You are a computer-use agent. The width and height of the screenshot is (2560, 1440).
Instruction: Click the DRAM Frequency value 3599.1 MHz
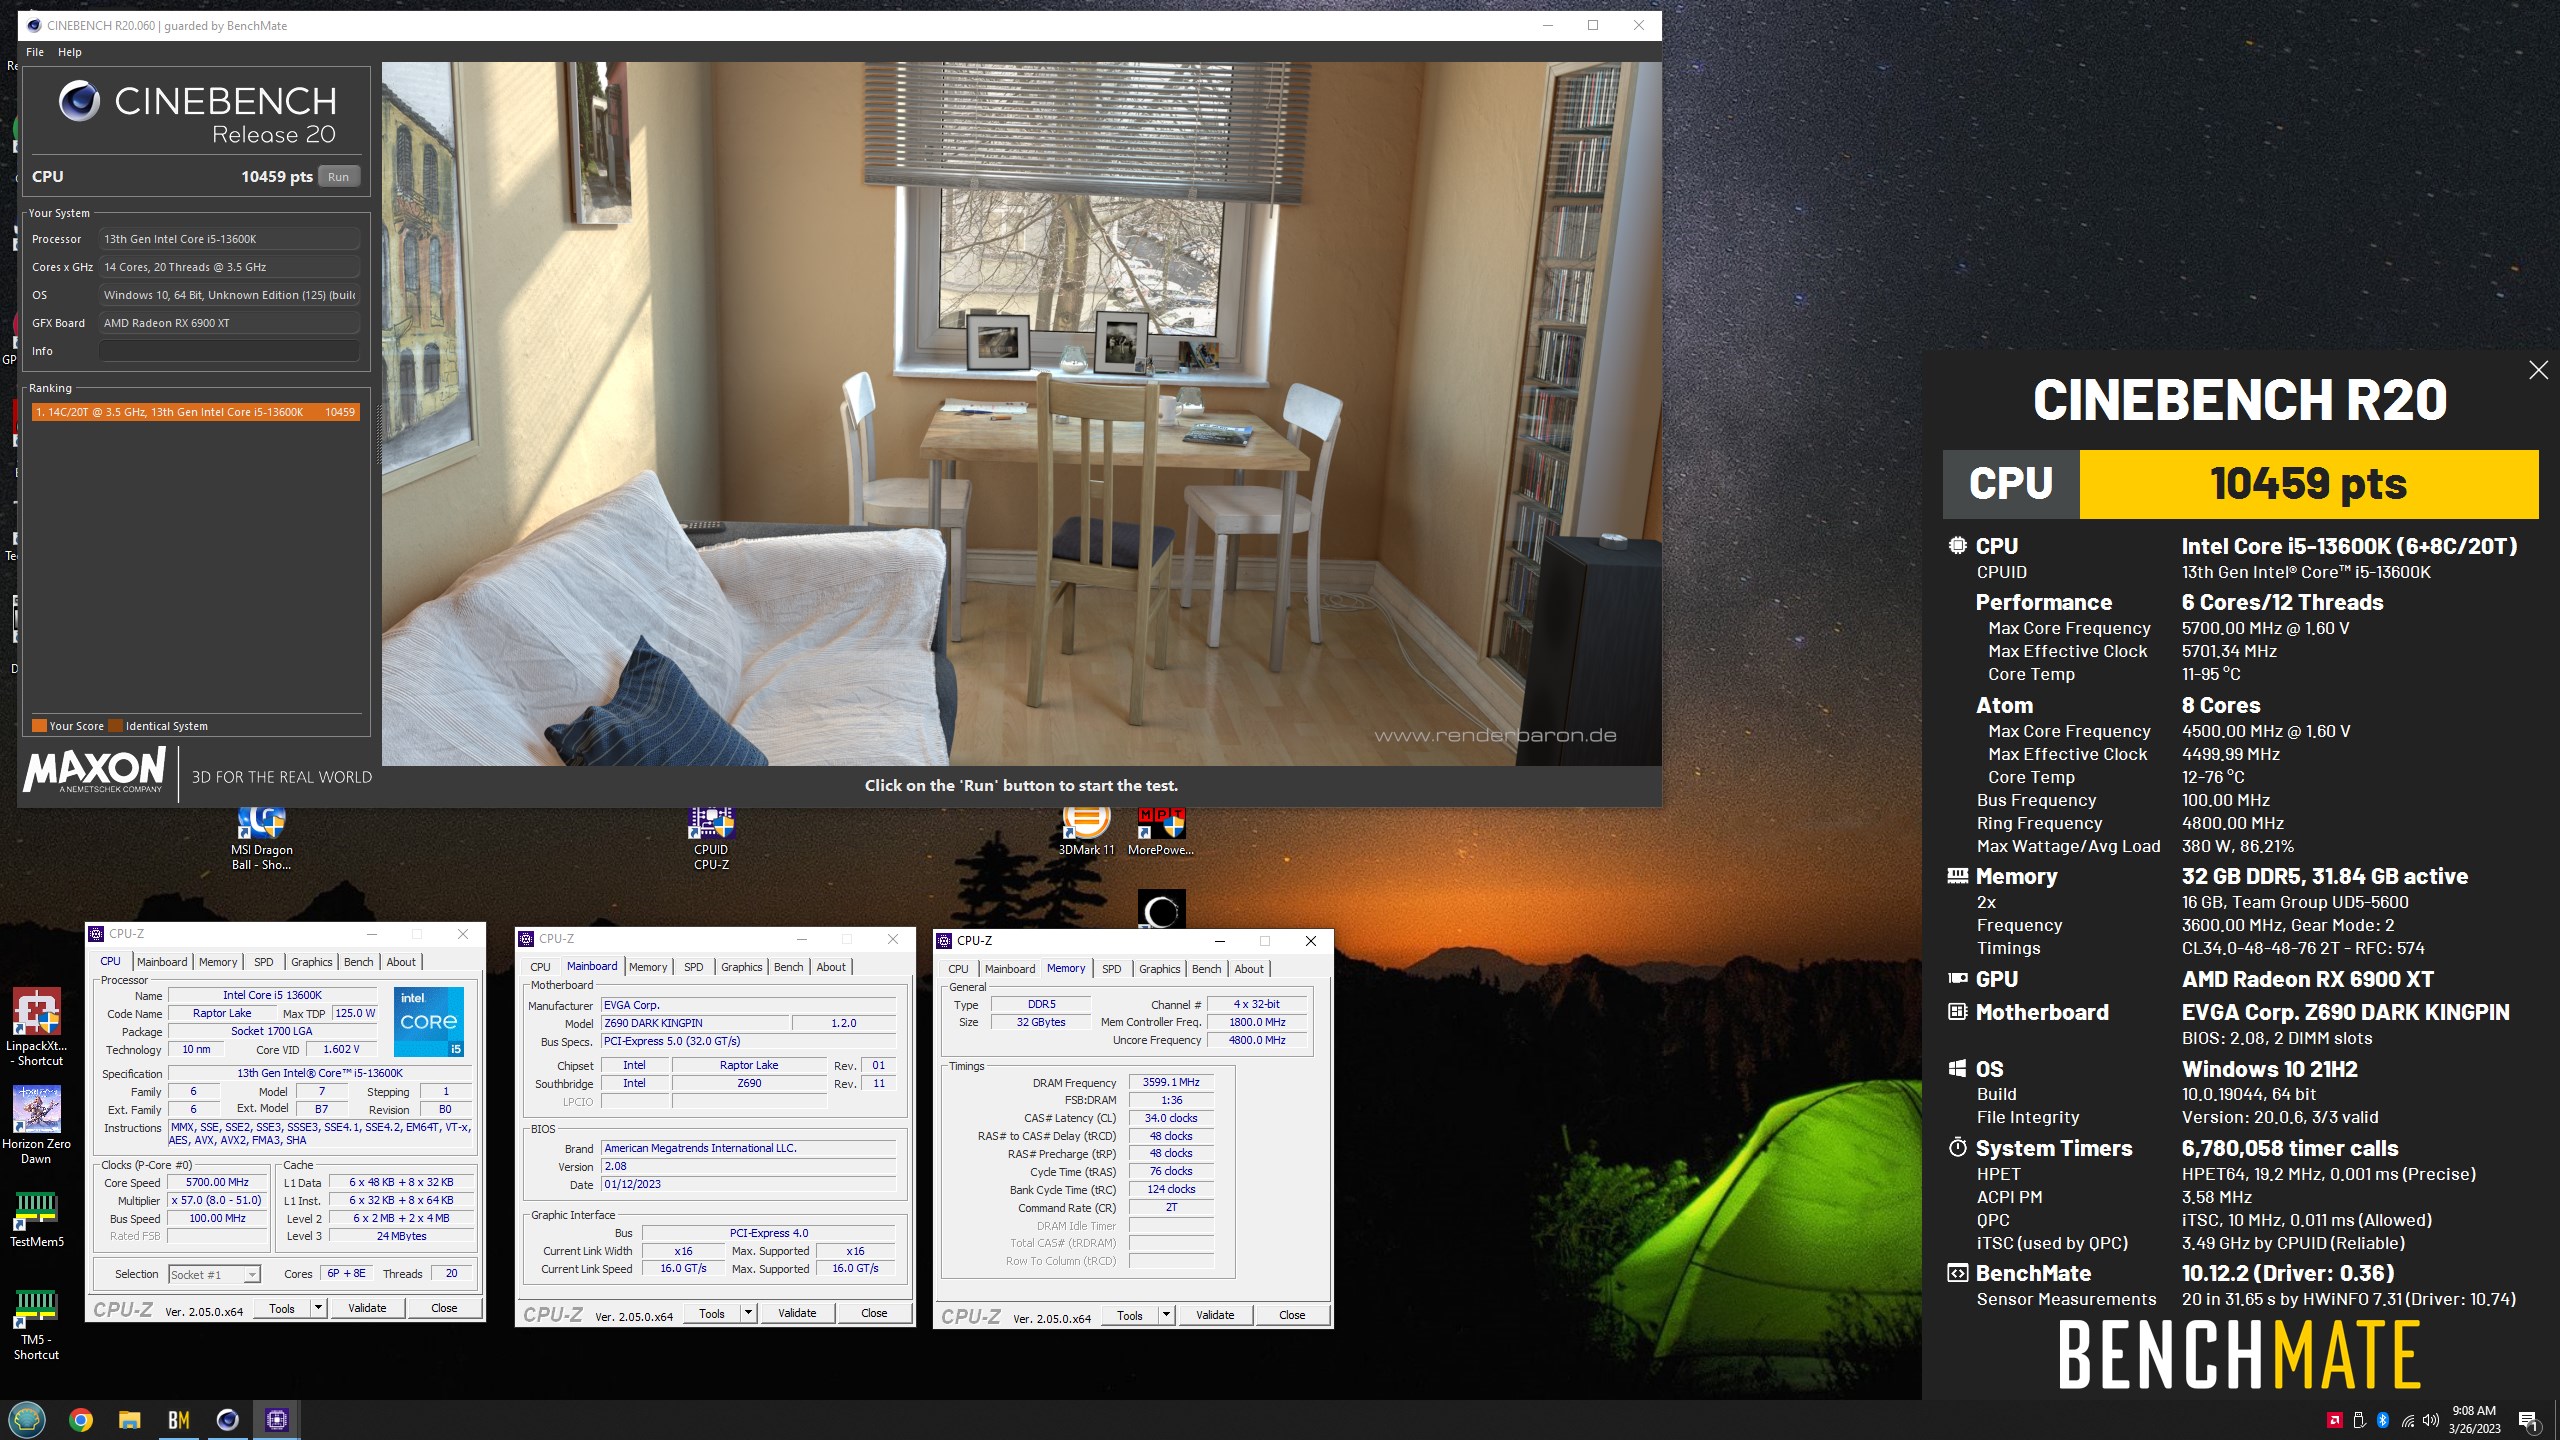pos(1171,1082)
